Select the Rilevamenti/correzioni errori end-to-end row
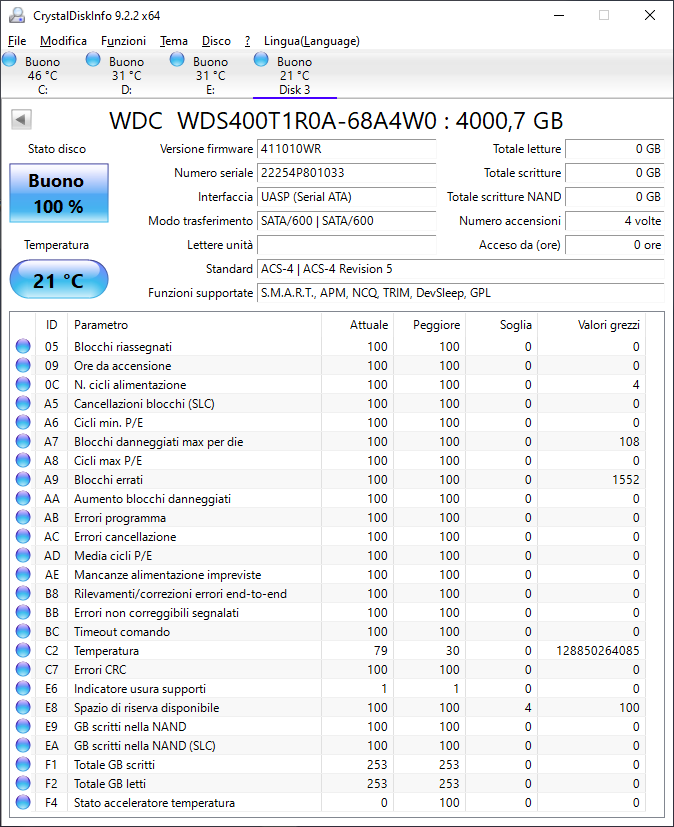The width and height of the screenshot is (674, 827). [328, 593]
